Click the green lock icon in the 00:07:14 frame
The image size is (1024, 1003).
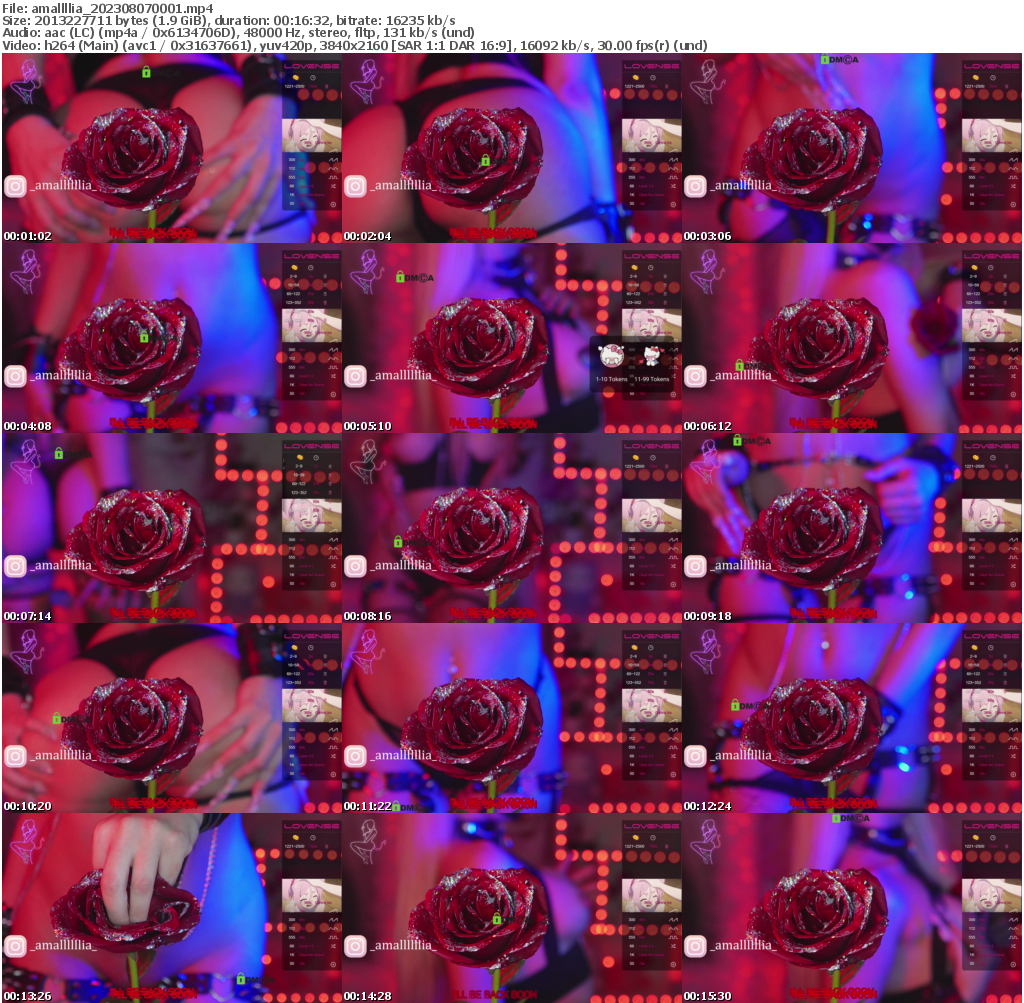(59, 453)
